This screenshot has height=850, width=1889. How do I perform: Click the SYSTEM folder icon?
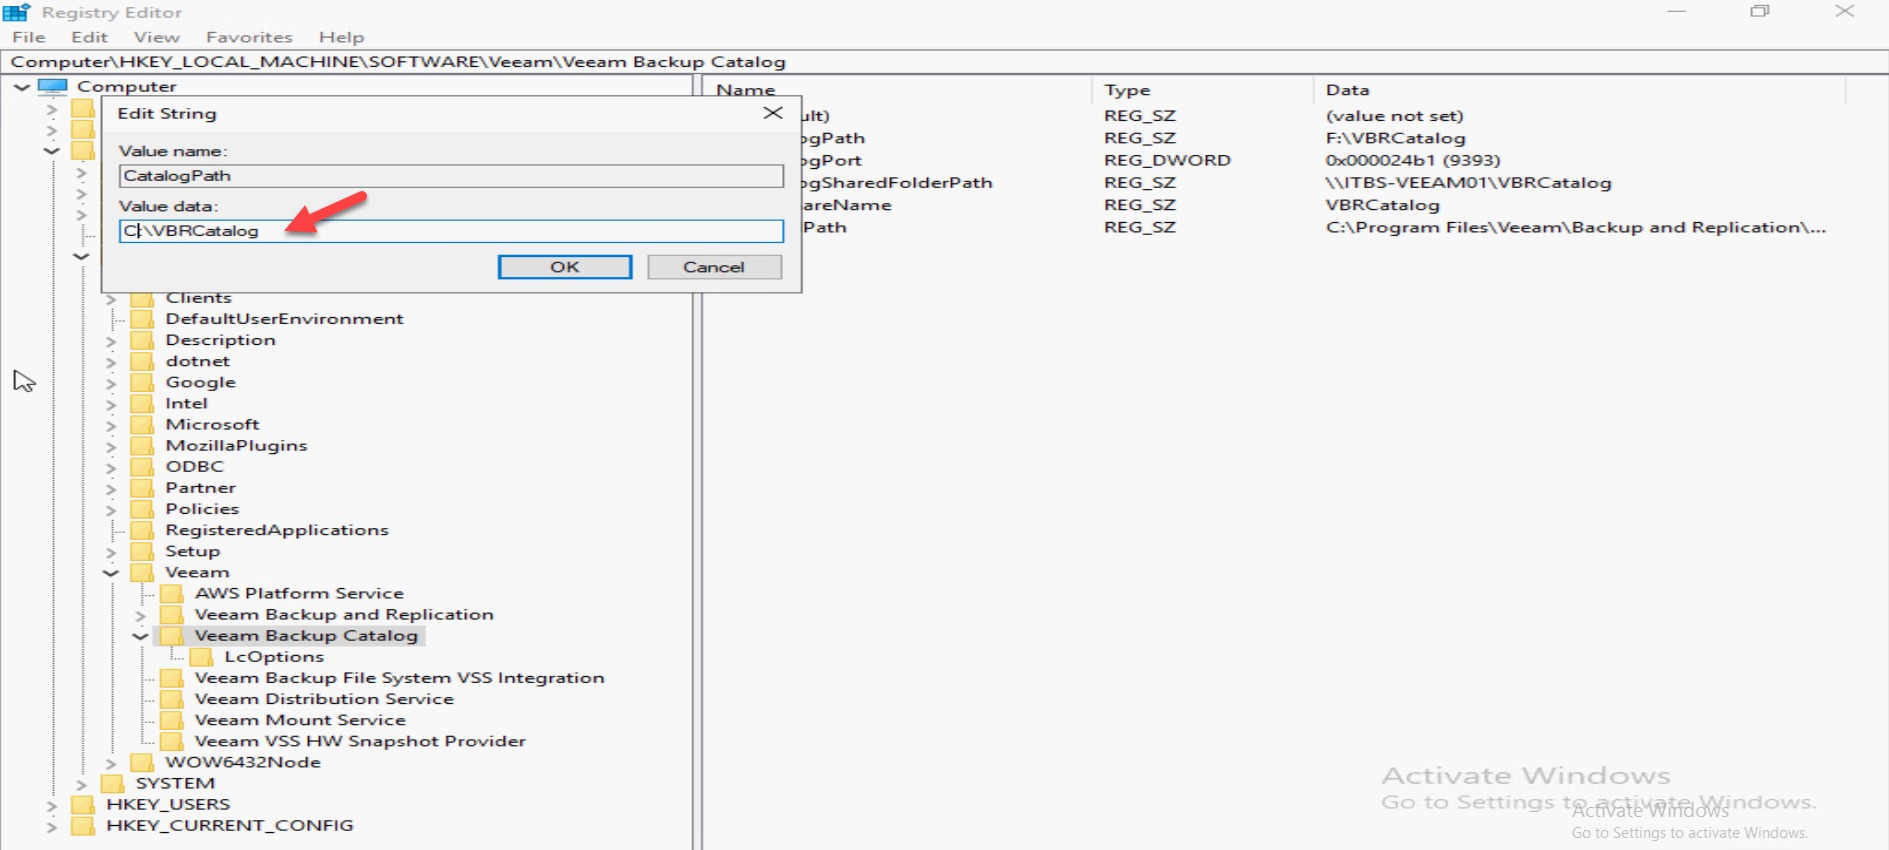pos(113,784)
